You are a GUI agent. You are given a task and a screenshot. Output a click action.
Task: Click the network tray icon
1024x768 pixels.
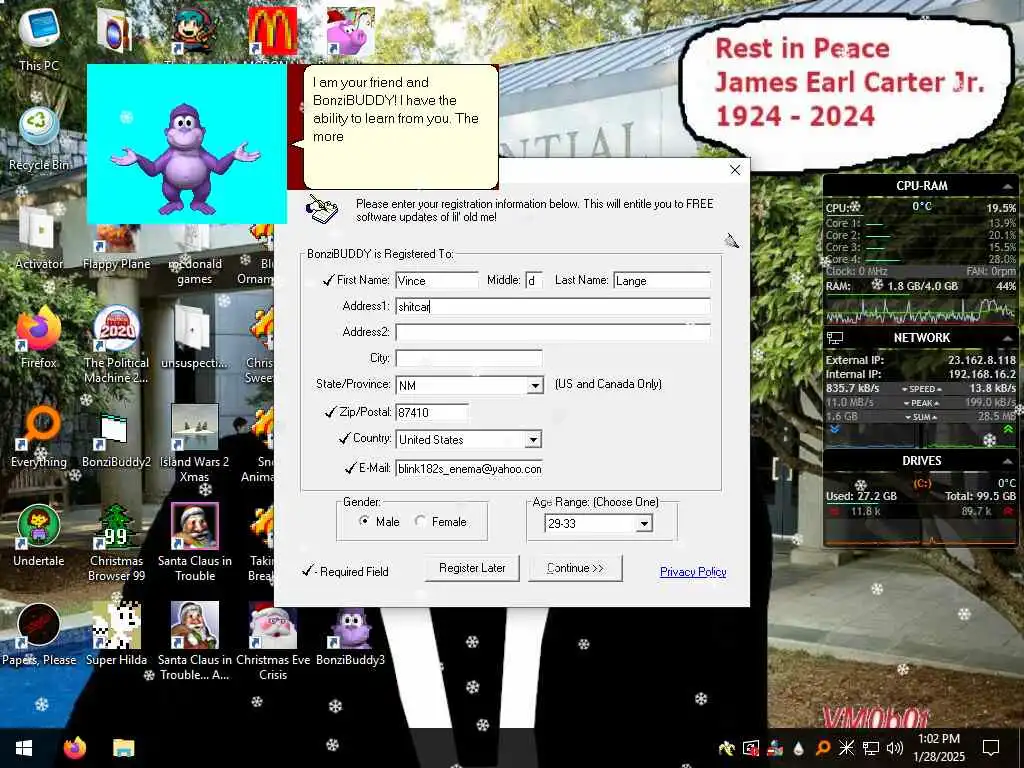(x=871, y=748)
